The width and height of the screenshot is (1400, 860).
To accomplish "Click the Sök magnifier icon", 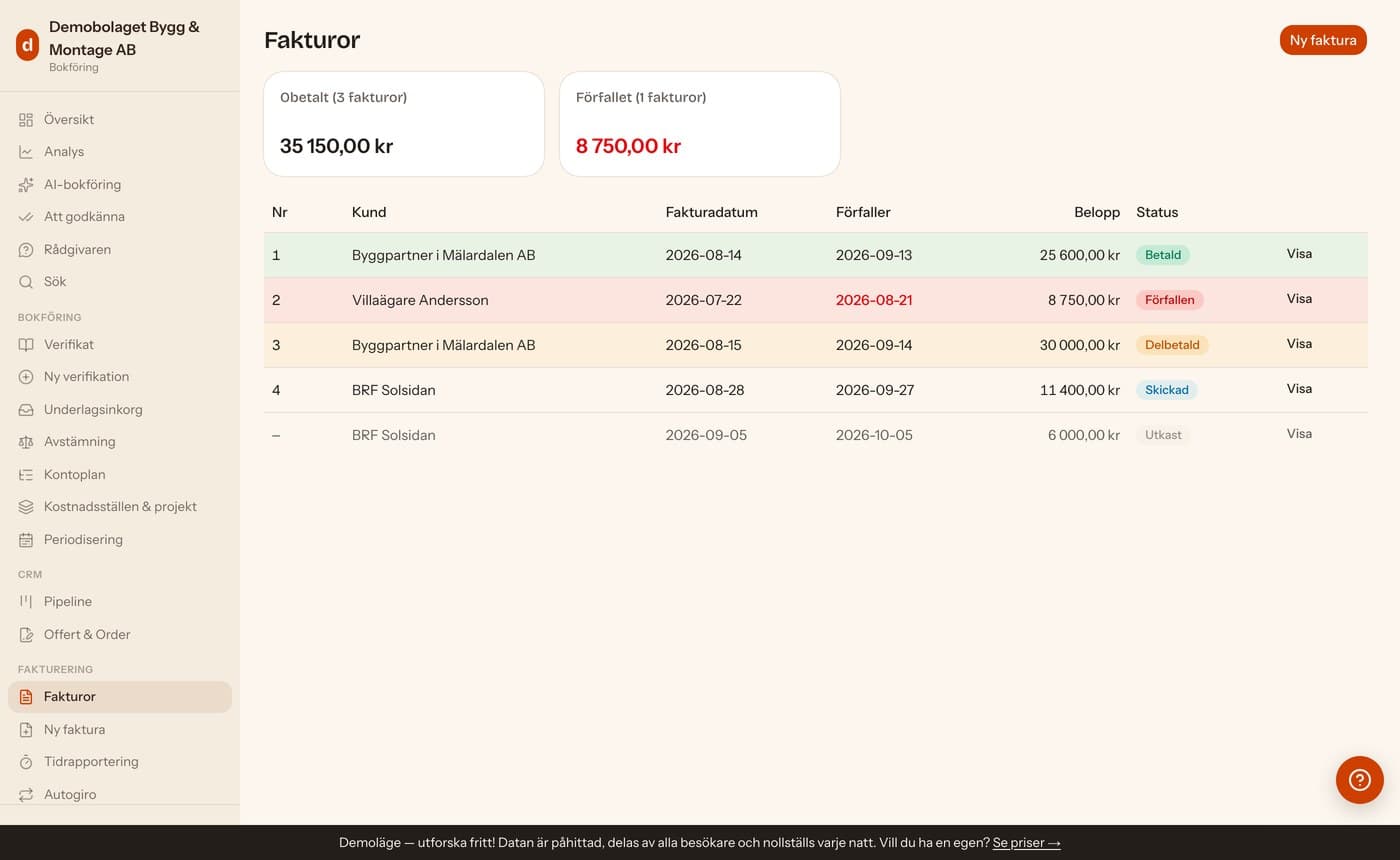I will tap(26, 282).
